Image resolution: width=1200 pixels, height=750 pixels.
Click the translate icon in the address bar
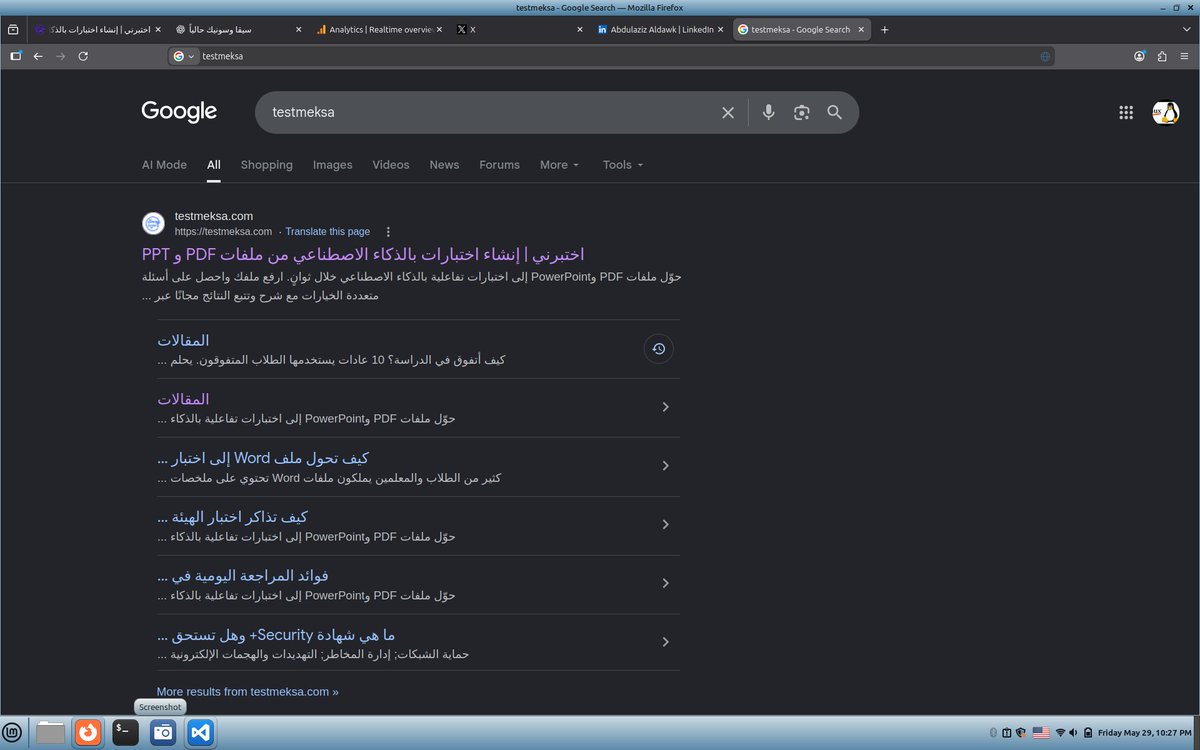click(x=1046, y=56)
